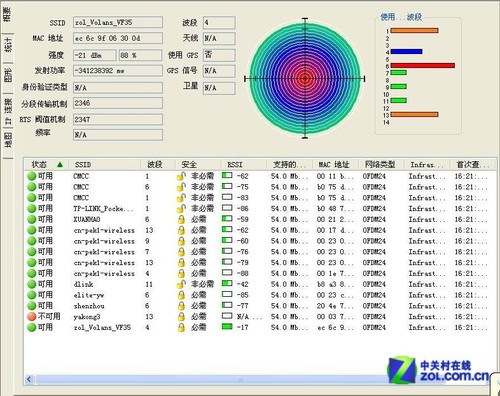Image resolution: width=500 pixels, height=396 pixels.
Task: Click the signal bar icon beside RSSI -77
Action: (227, 305)
